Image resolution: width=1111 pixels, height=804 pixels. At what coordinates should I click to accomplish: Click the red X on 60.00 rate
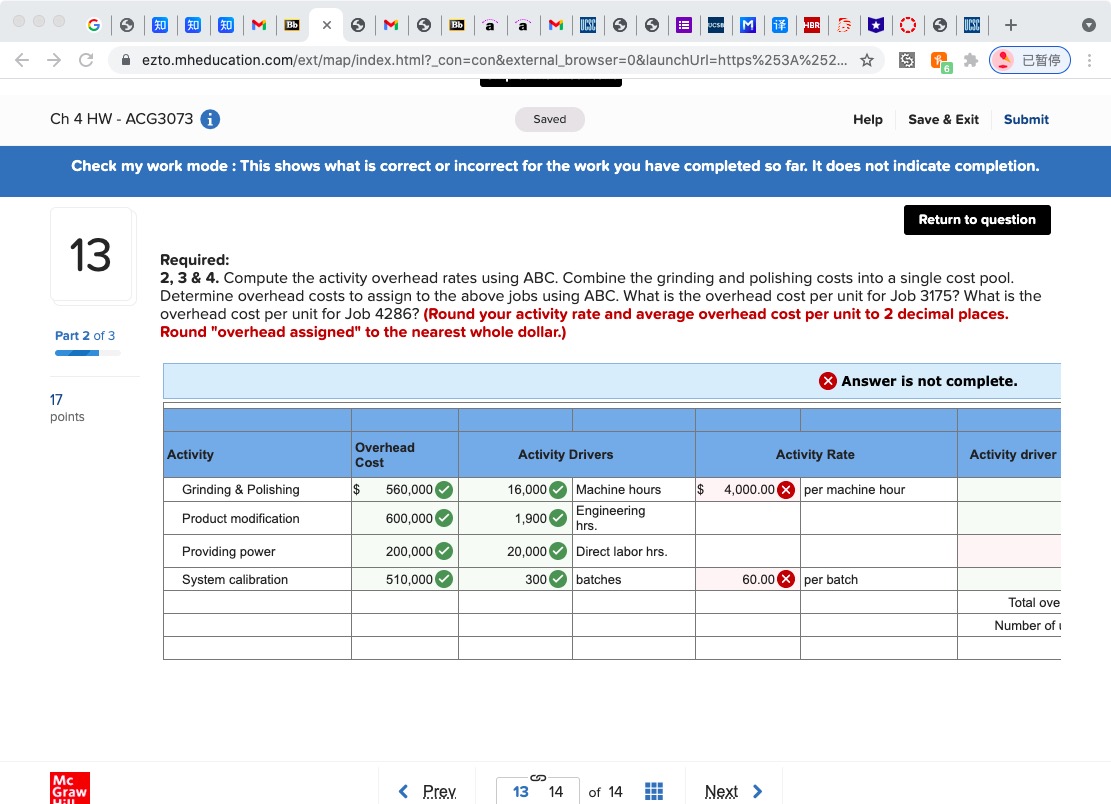click(x=786, y=579)
